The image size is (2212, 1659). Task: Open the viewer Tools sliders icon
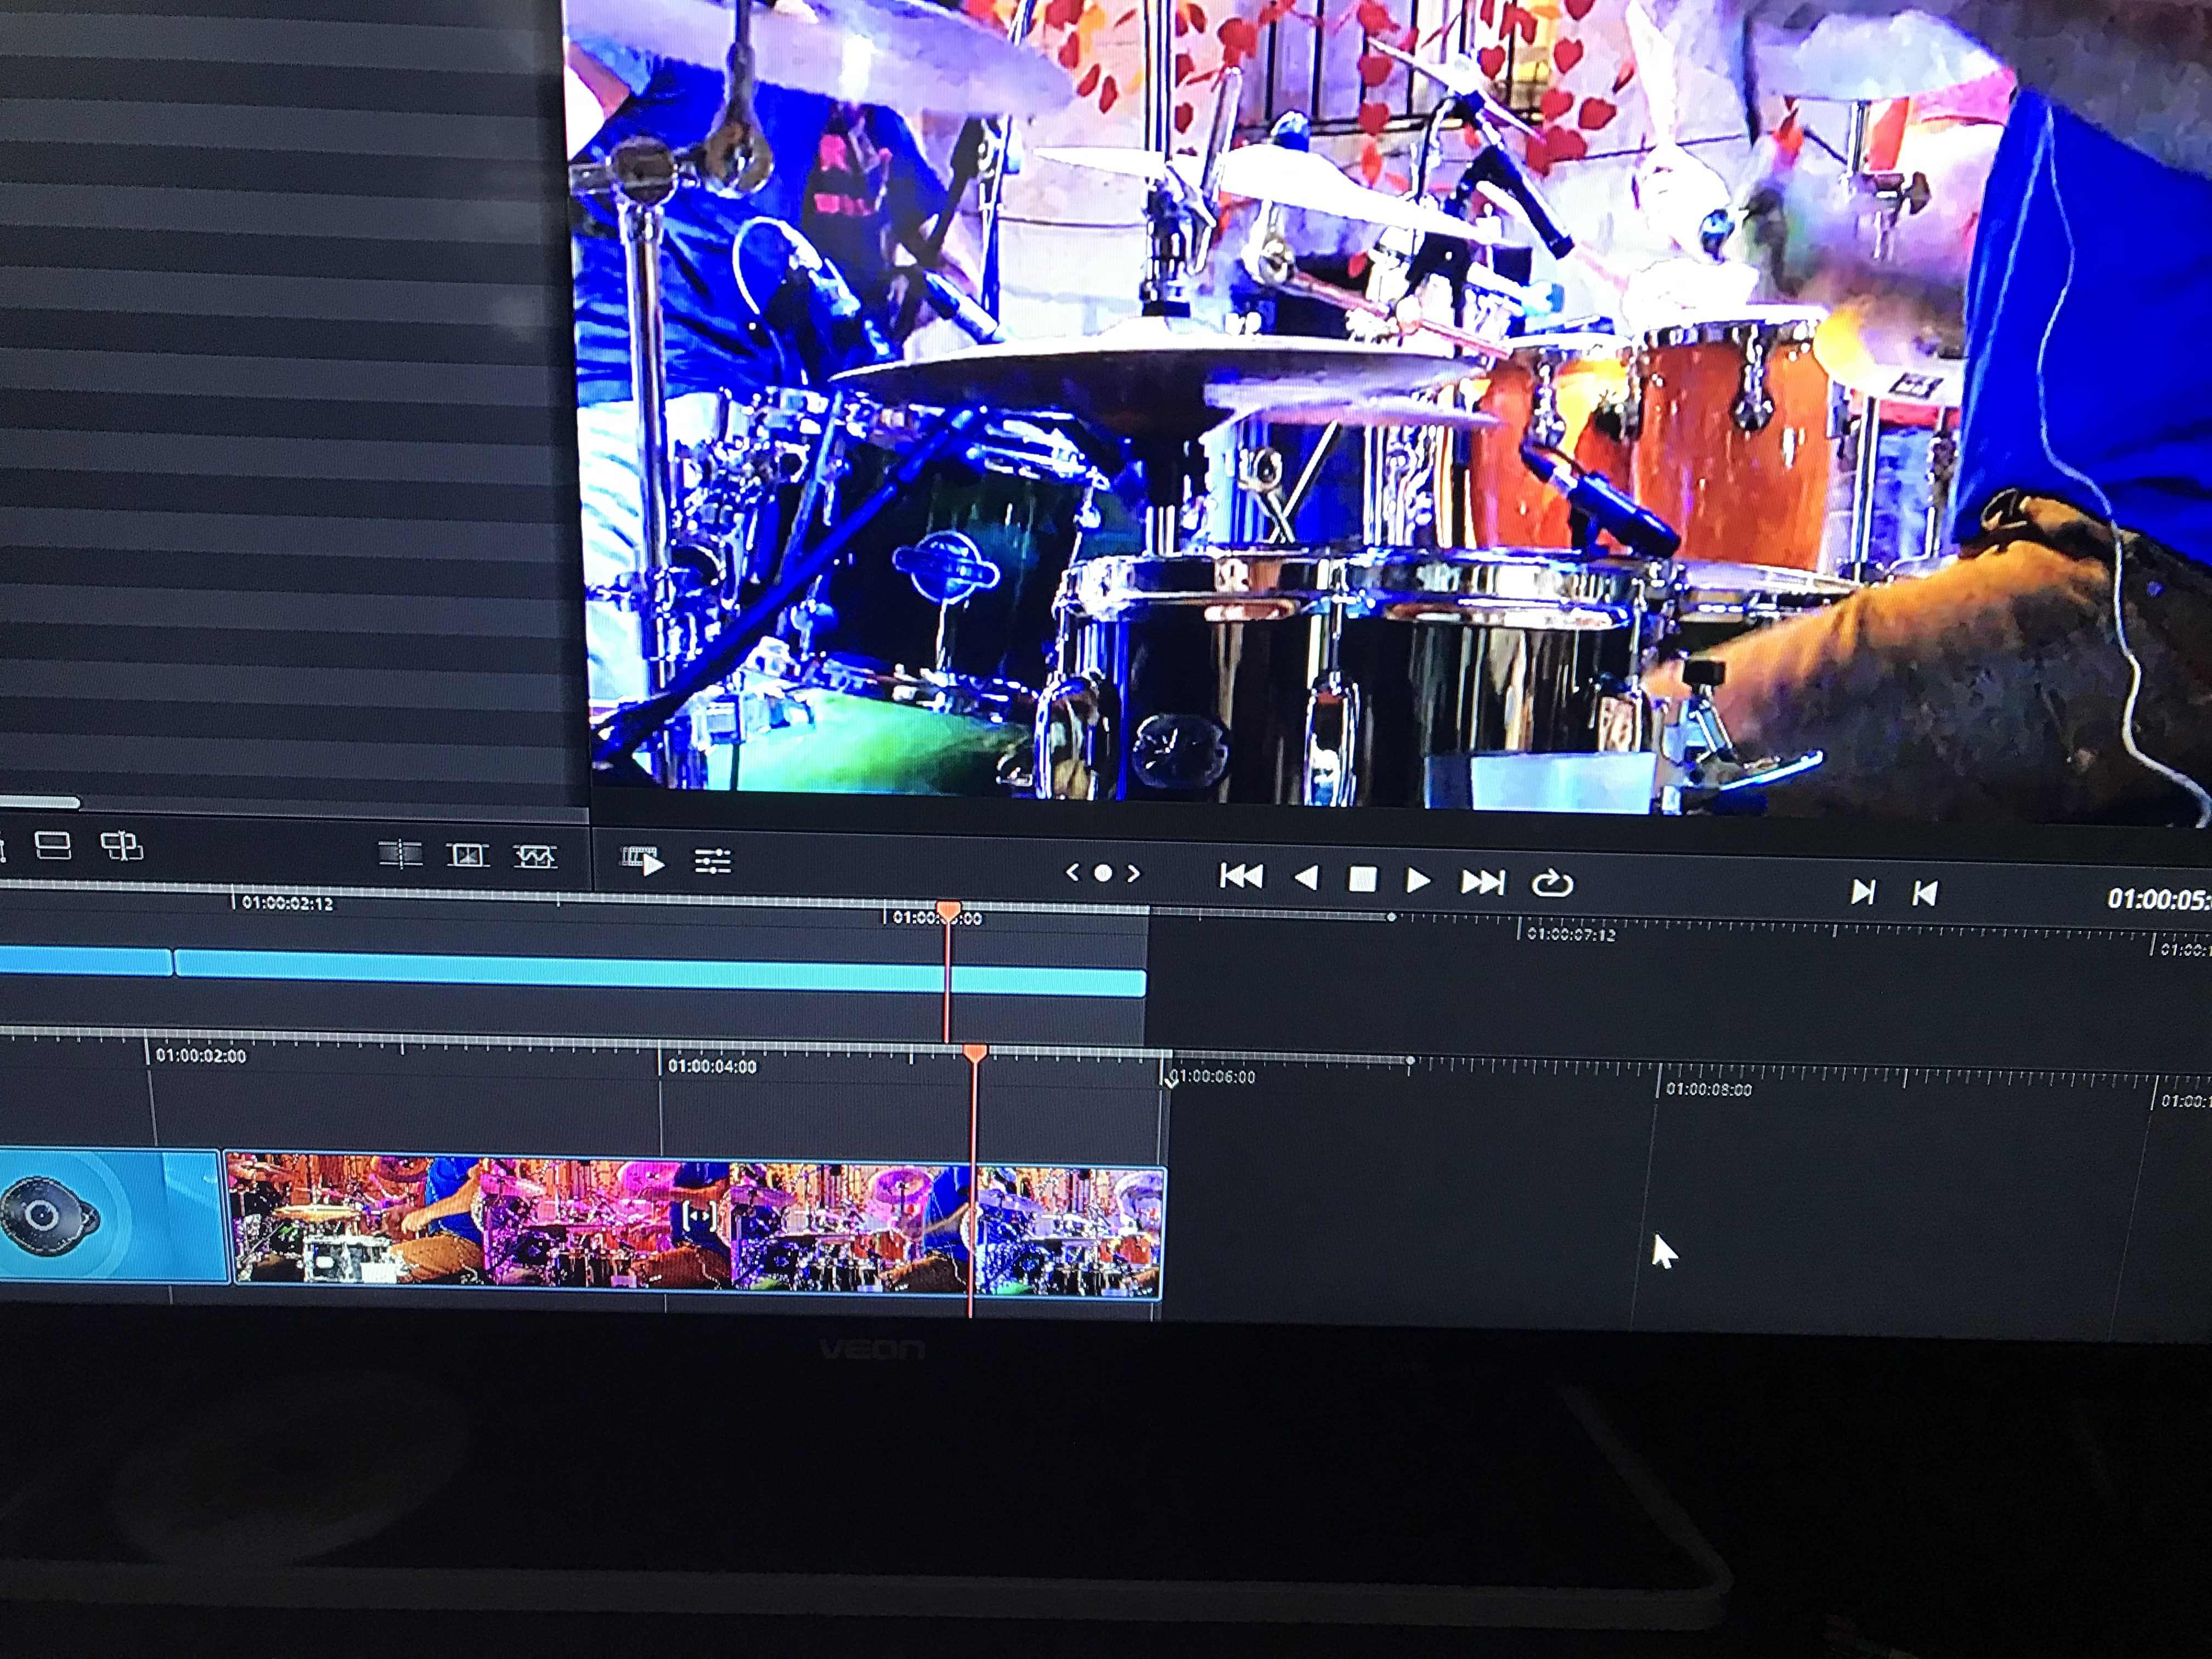click(x=712, y=862)
